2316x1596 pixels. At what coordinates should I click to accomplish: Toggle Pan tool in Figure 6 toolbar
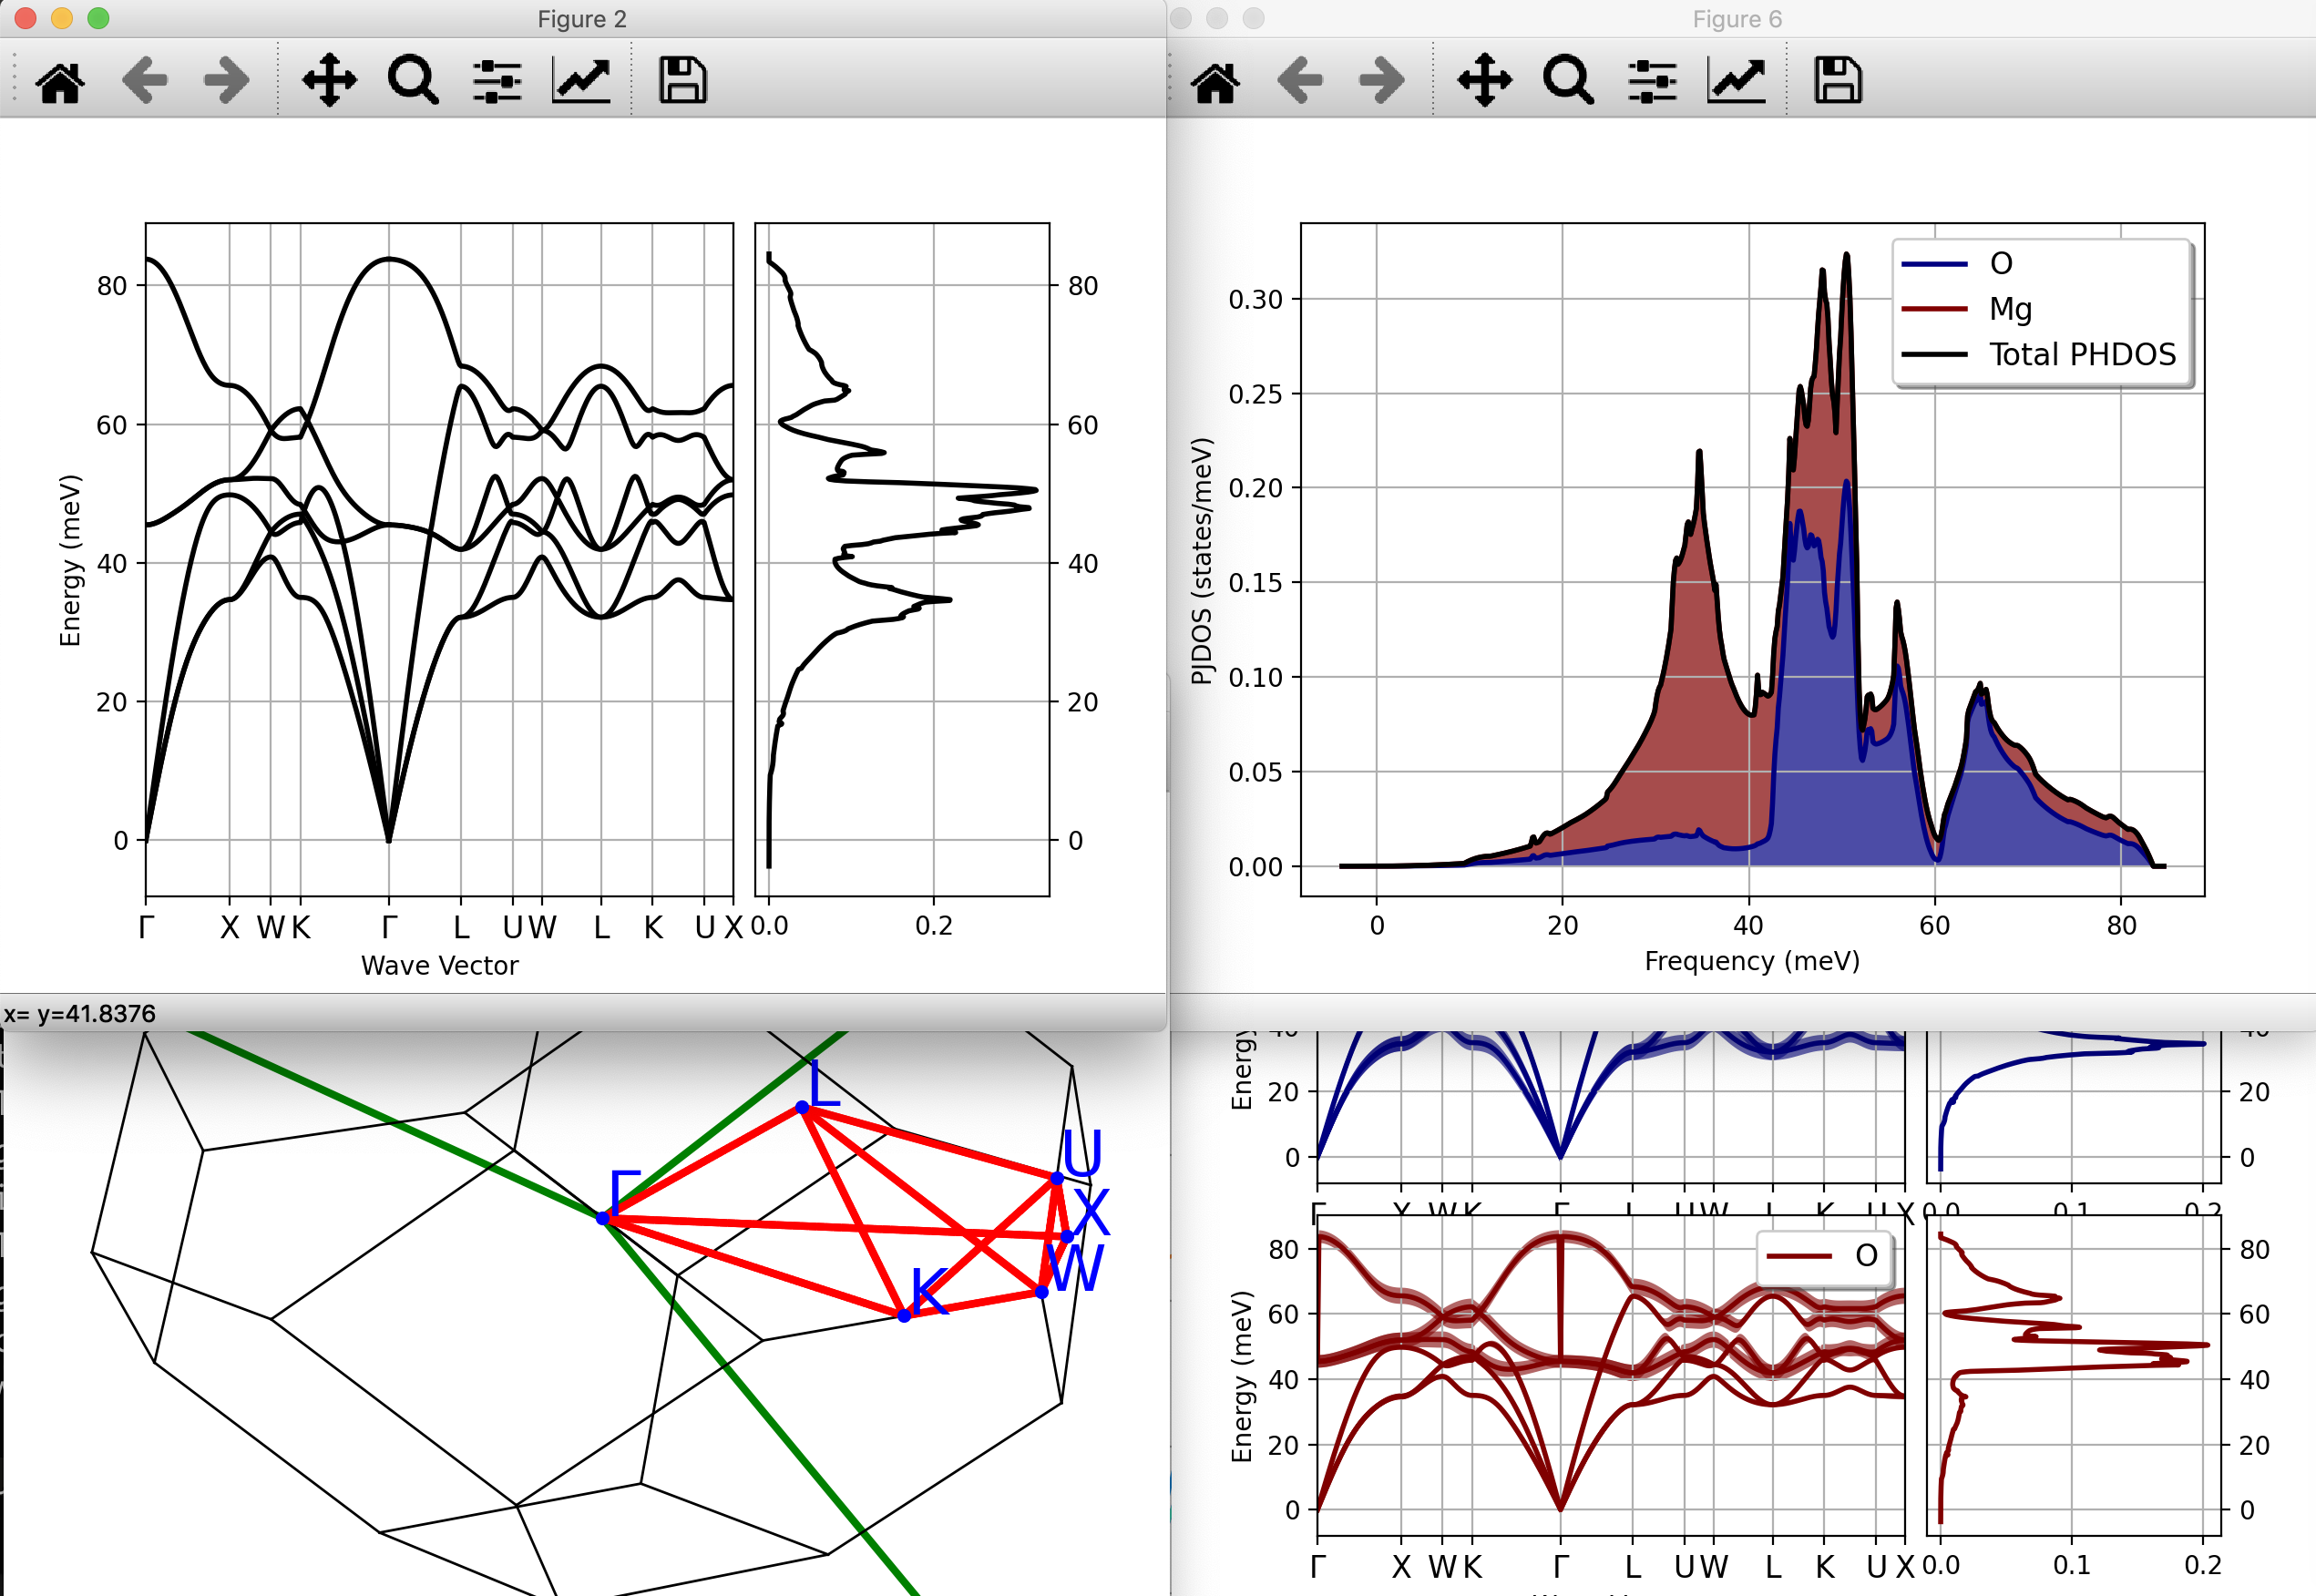(1484, 81)
